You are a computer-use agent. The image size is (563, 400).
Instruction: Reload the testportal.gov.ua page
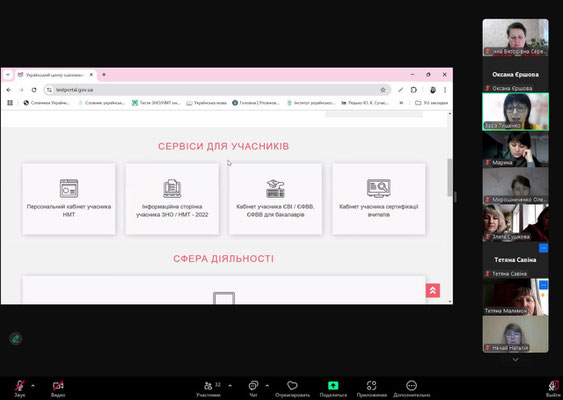pos(34,90)
